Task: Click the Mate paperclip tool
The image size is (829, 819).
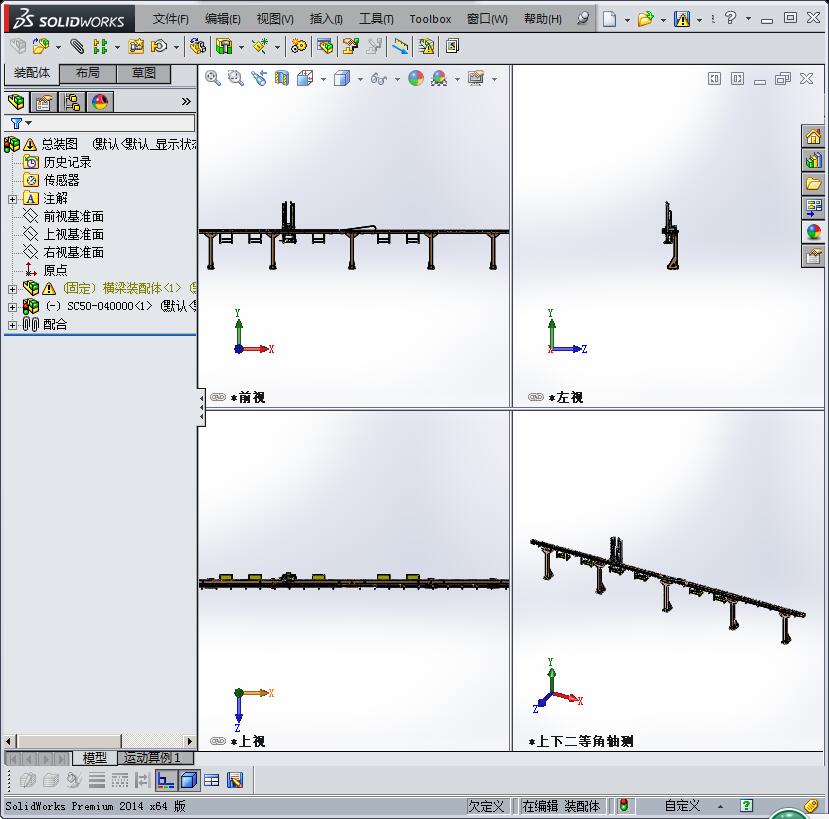Action: point(77,47)
